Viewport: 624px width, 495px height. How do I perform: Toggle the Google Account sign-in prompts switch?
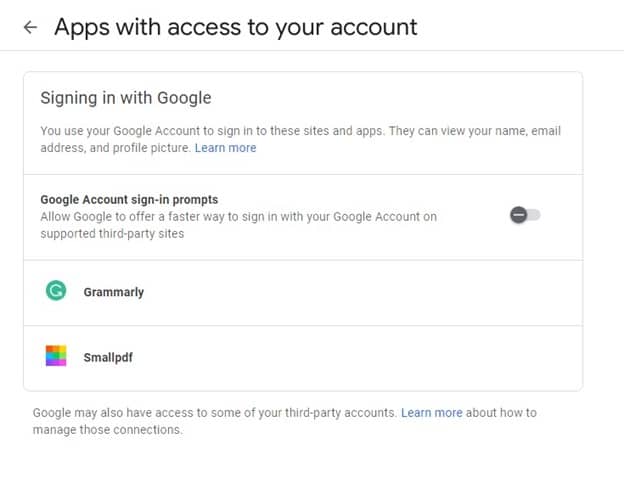tap(525, 215)
